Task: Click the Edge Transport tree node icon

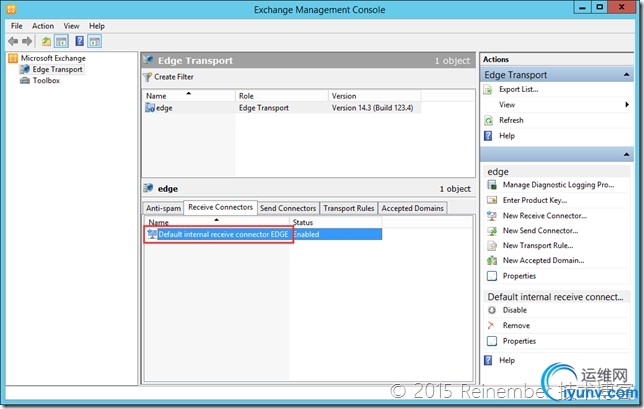Action: [25, 69]
